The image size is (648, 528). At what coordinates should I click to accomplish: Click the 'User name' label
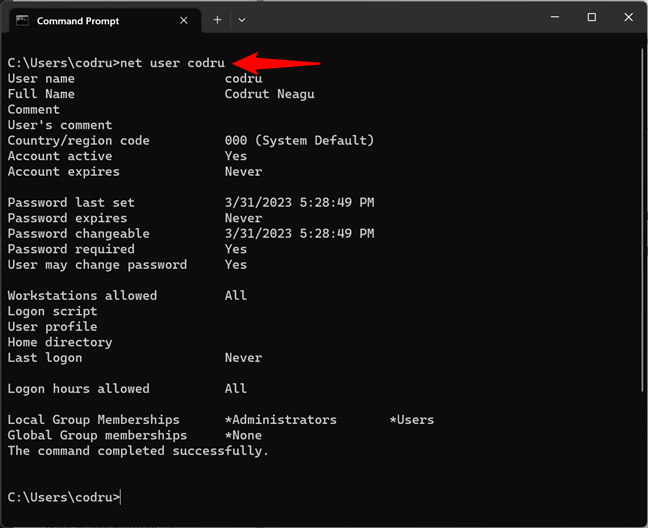click(41, 78)
